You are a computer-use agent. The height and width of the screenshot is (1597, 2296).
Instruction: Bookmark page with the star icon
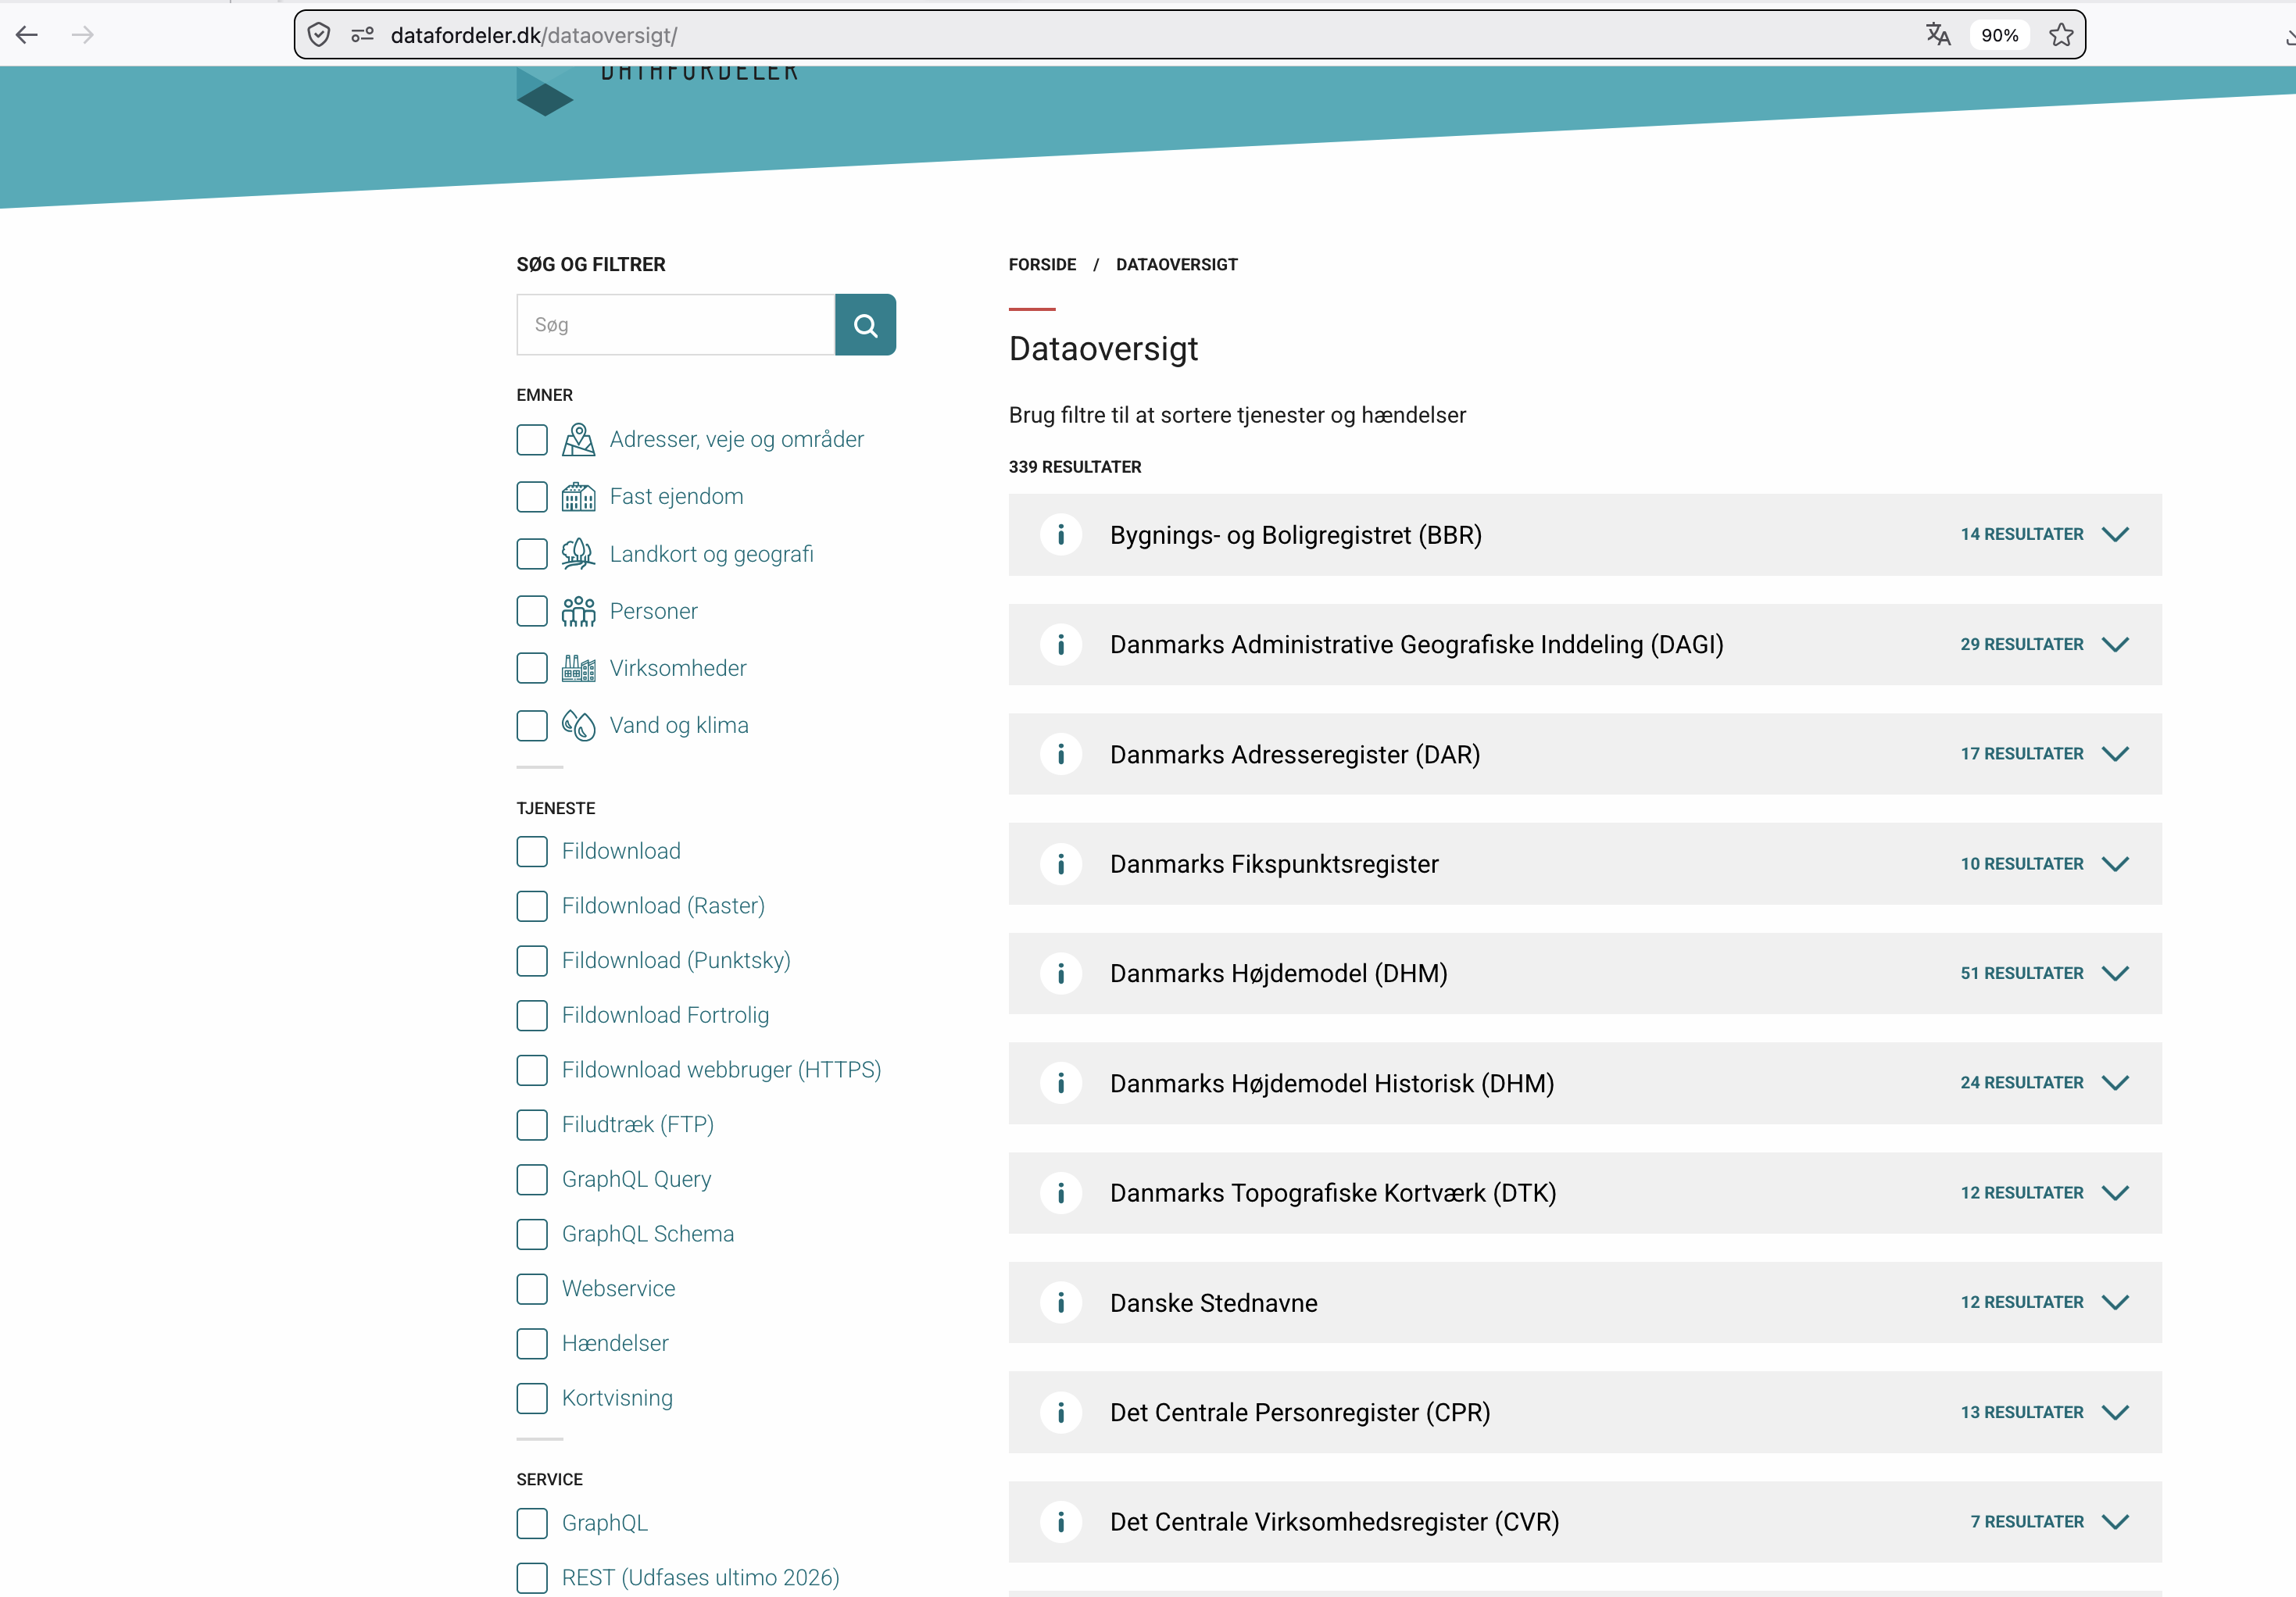pos(2061,35)
